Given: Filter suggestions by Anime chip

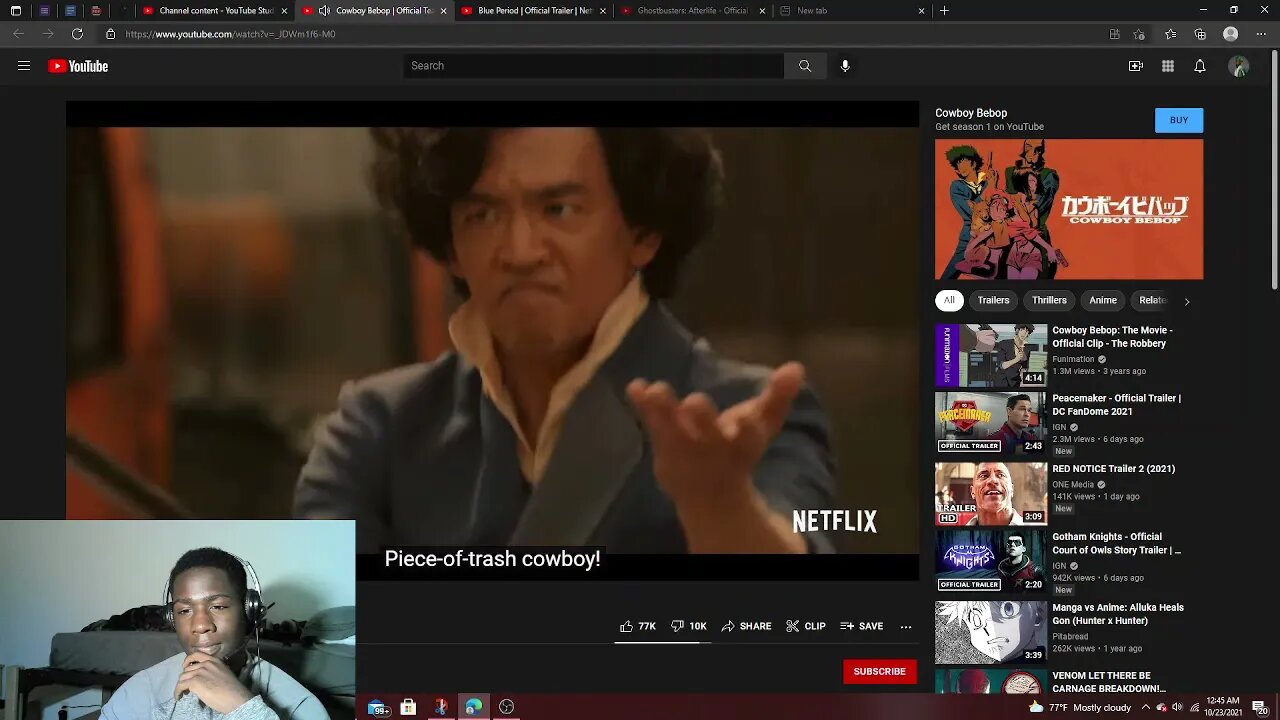Looking at the screenshot, I should pos(1103,300).
